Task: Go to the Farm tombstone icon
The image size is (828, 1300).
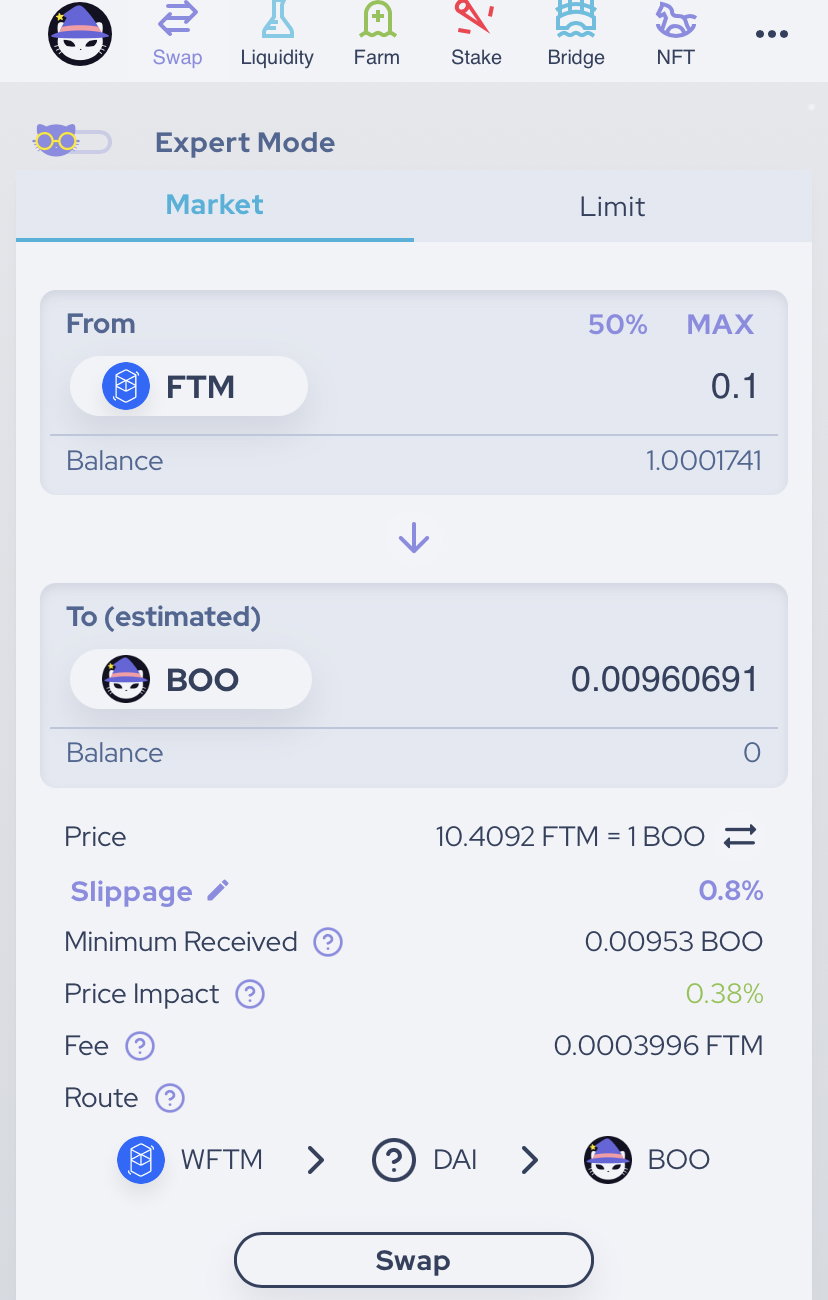Action: [x=377, y=20]
